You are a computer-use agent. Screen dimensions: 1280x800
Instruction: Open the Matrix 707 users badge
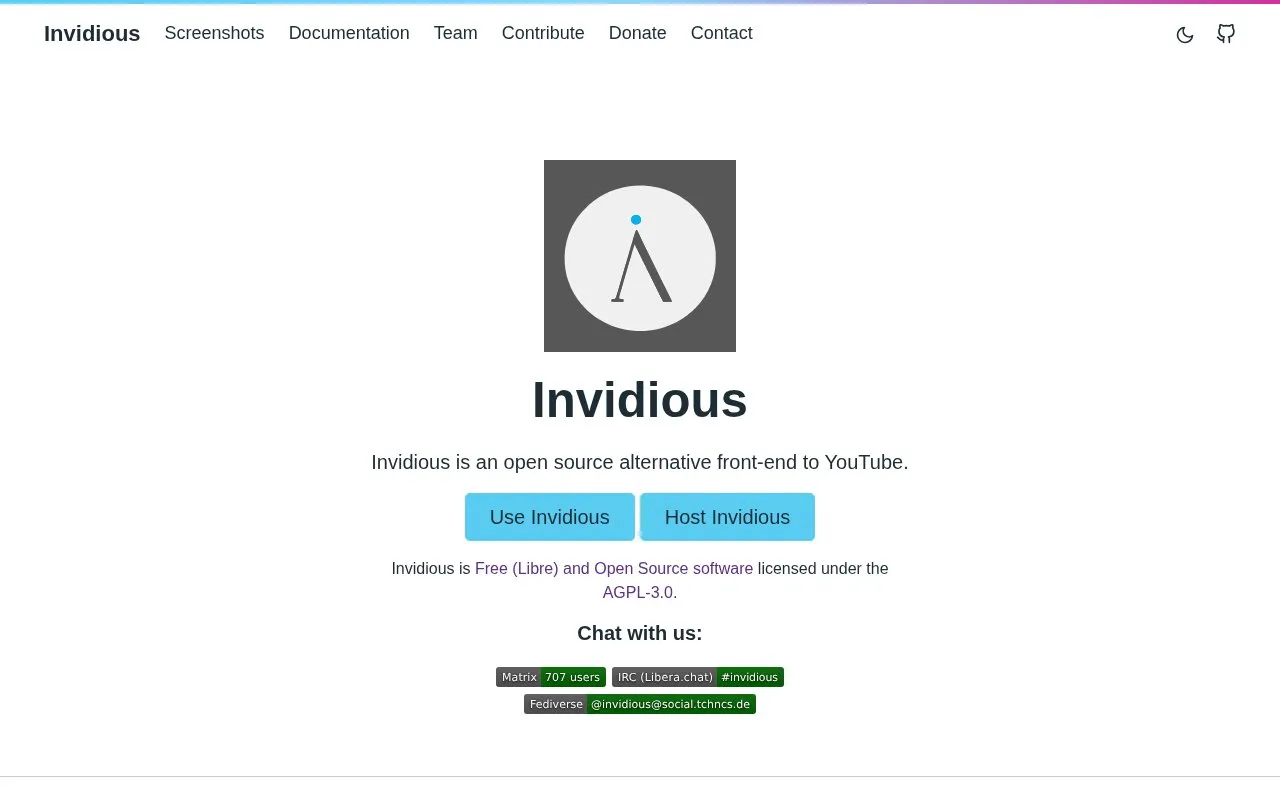click(551, 677)
